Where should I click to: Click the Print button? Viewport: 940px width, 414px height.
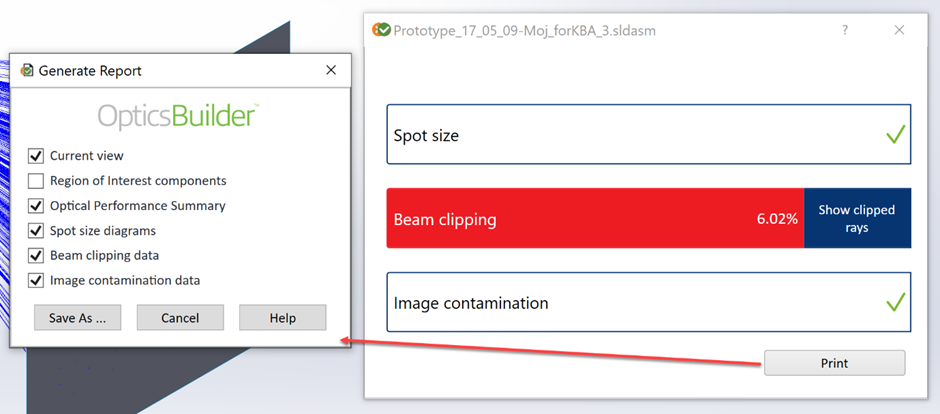coord(834,363)
